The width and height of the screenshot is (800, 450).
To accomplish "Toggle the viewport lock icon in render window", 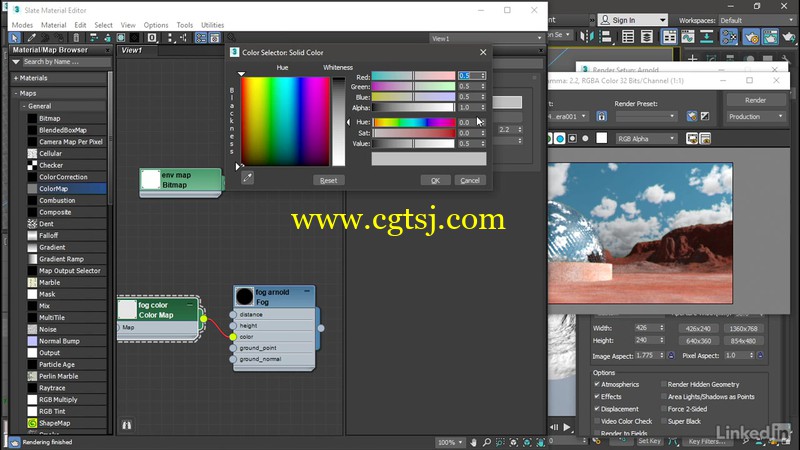I will (x=602, y=116).
